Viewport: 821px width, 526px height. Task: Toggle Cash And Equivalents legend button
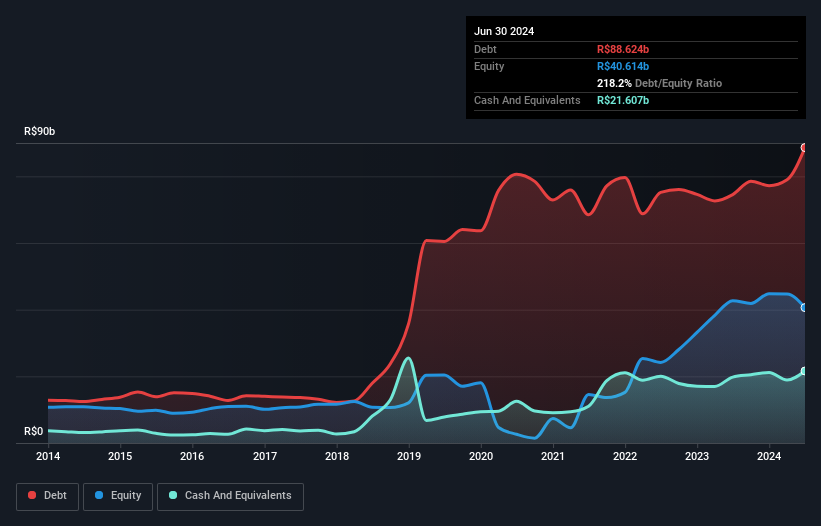point(230,496)
